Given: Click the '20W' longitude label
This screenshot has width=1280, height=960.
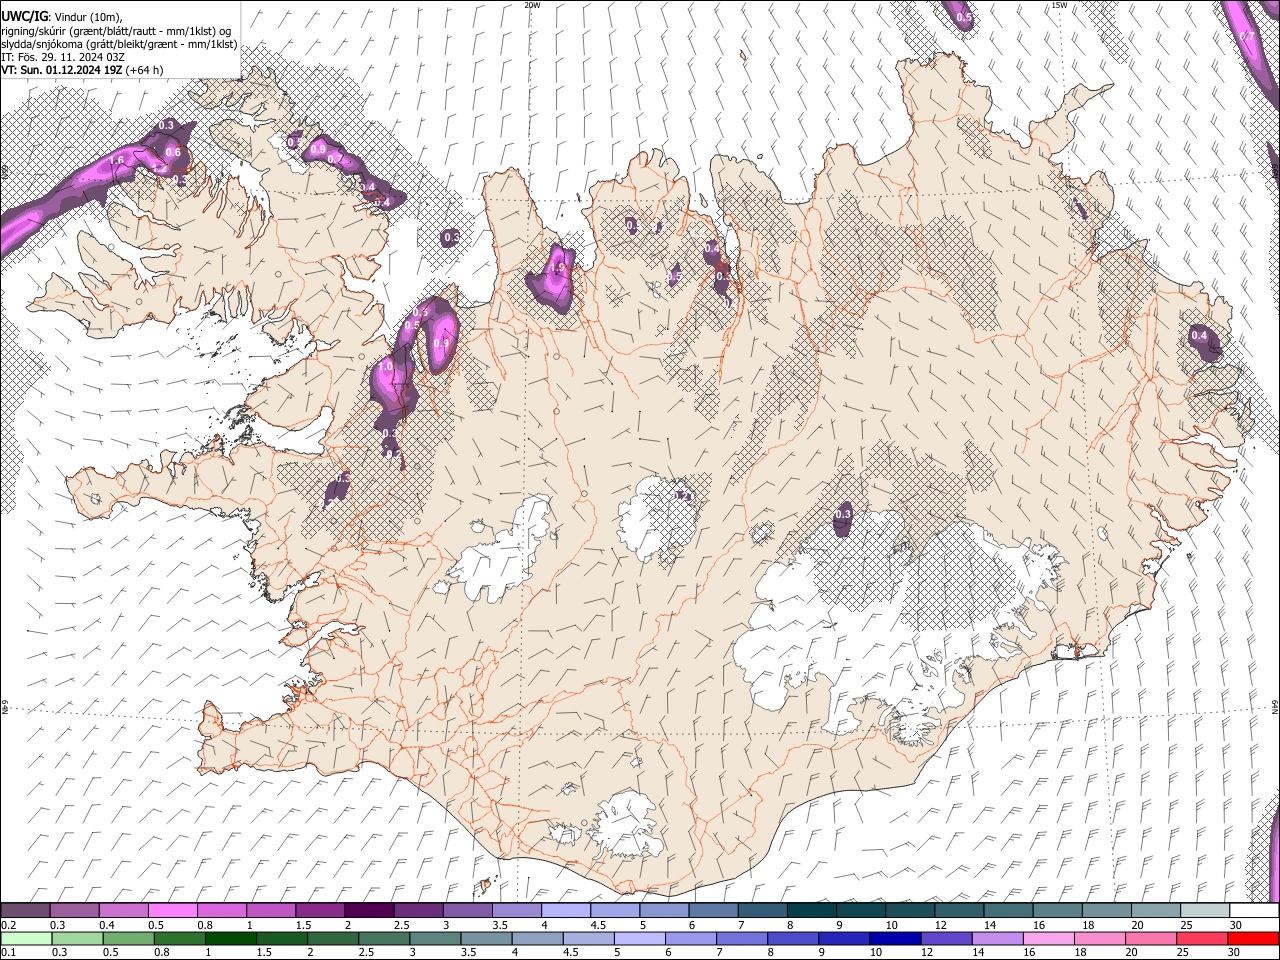Looking at the screenshot, I should (532, 5).
